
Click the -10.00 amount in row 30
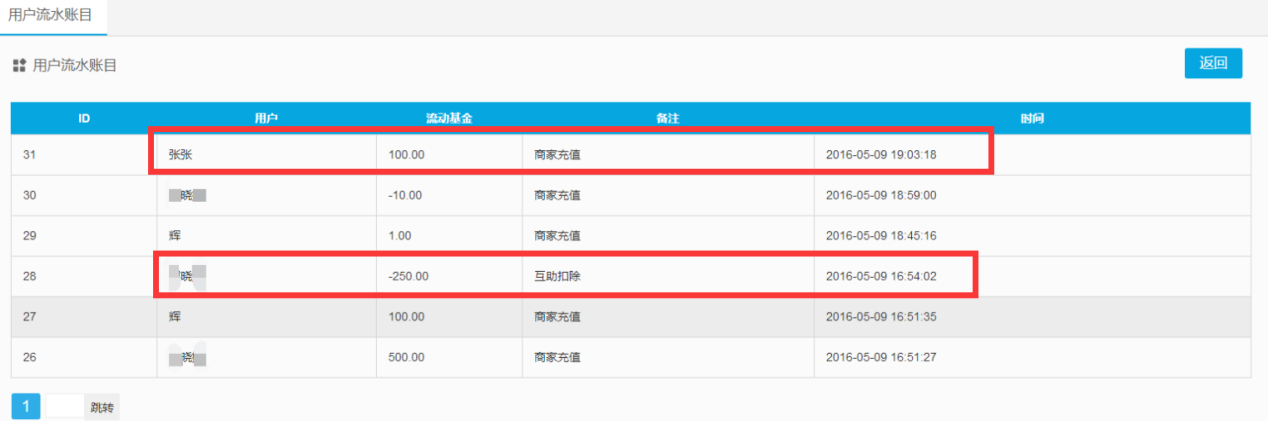[x=405, y=195]
